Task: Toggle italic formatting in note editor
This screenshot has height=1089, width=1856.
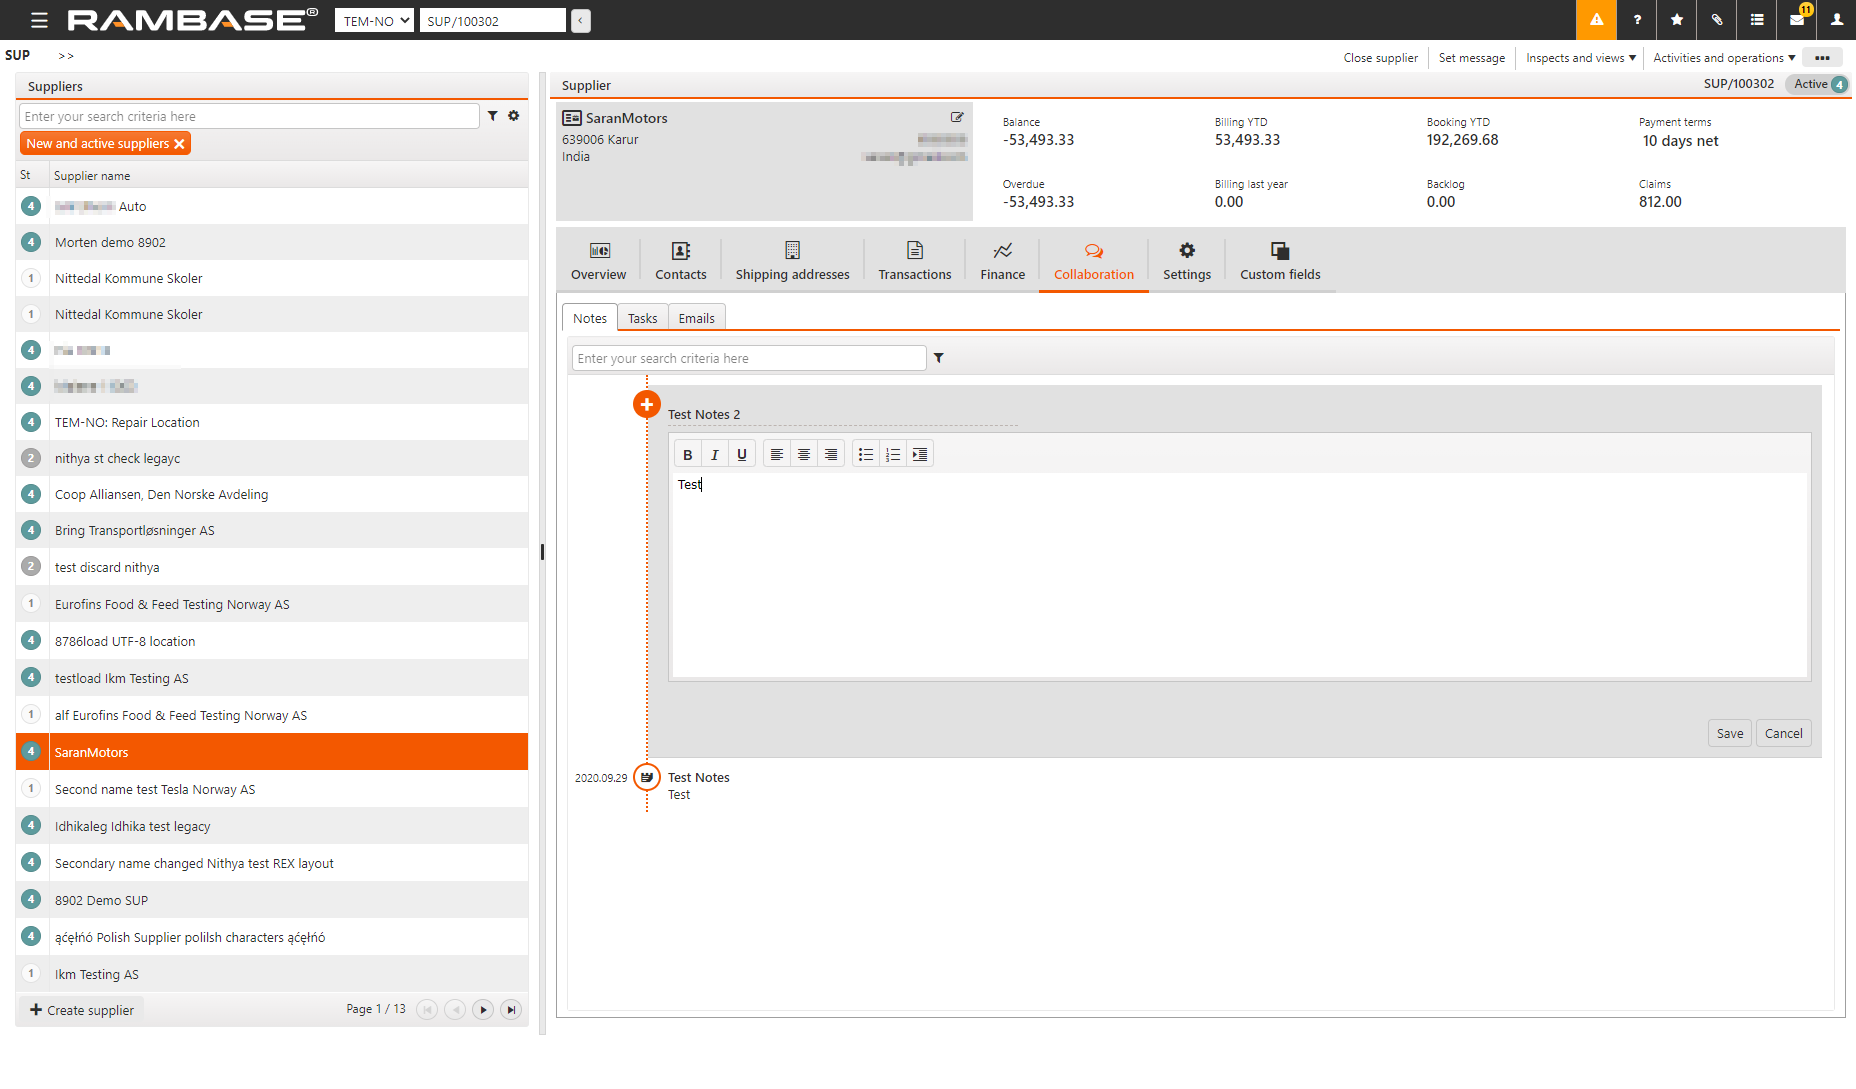Action: point(714,455)
